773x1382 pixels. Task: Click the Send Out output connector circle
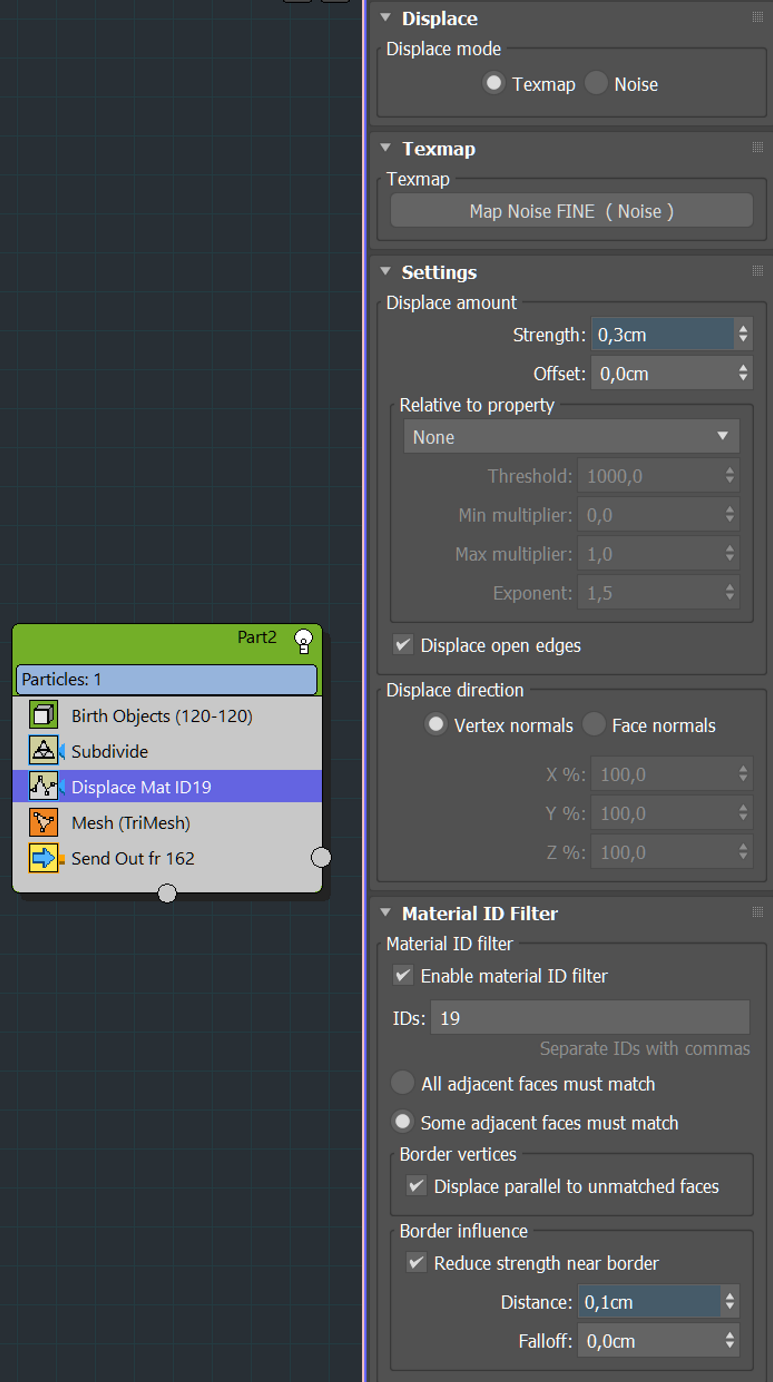(321, 857)
